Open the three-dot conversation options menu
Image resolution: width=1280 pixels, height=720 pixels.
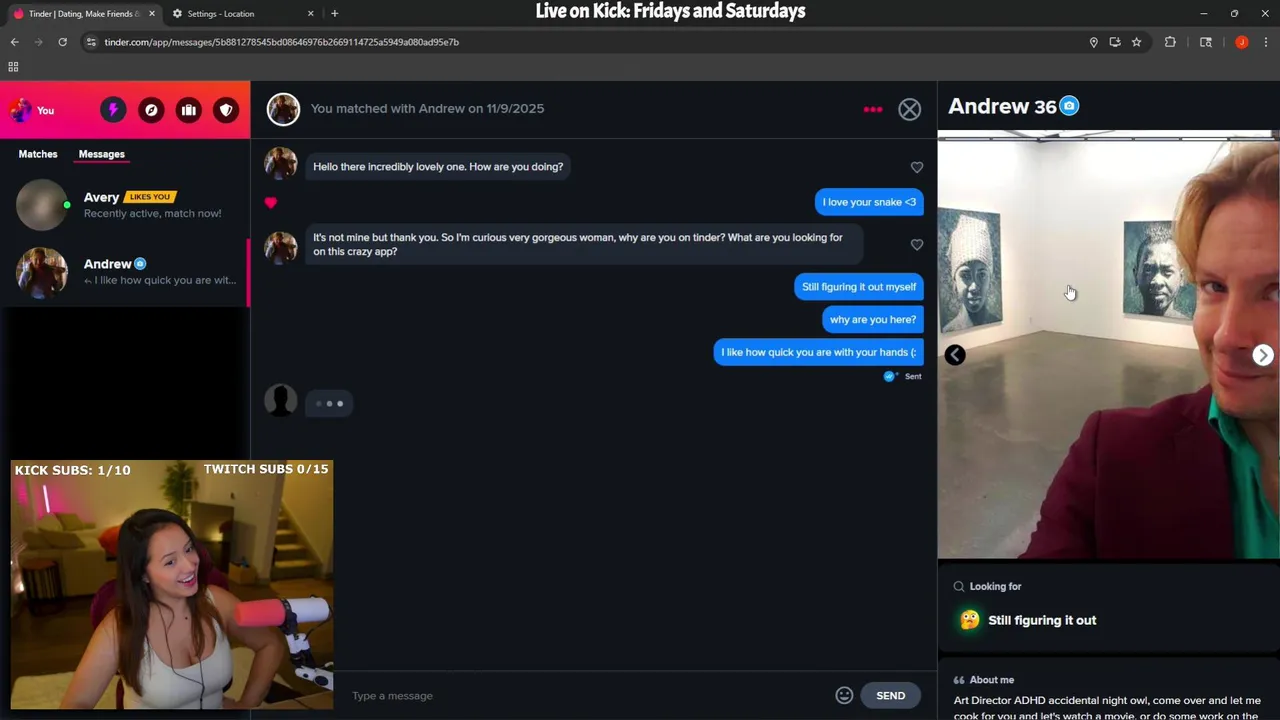pyautogui.click(x=873, y=109)
